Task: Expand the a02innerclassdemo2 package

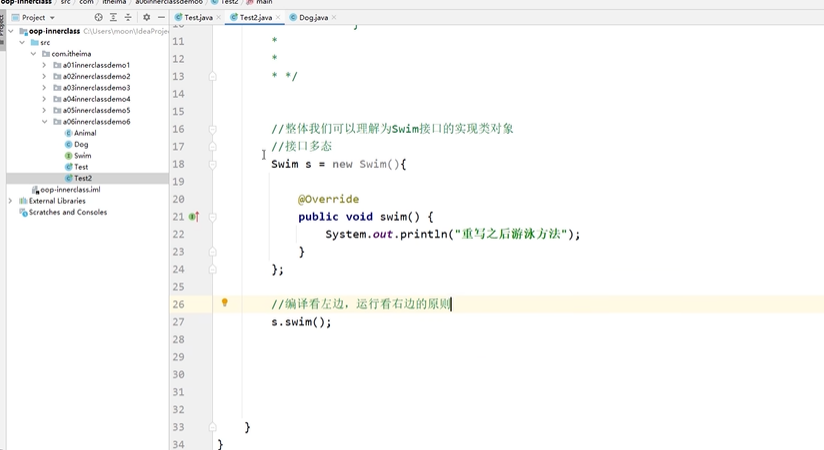Action: pos(44,76)
